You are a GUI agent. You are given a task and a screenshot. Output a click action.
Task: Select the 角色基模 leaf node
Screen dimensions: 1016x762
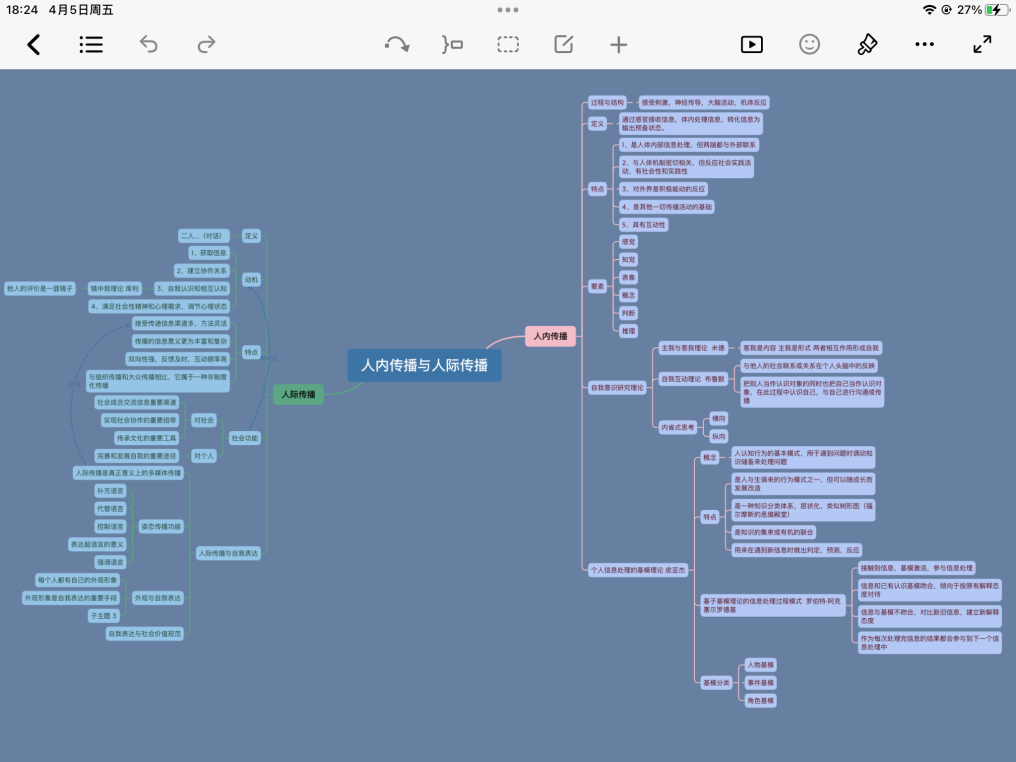[x=761, y=700]
